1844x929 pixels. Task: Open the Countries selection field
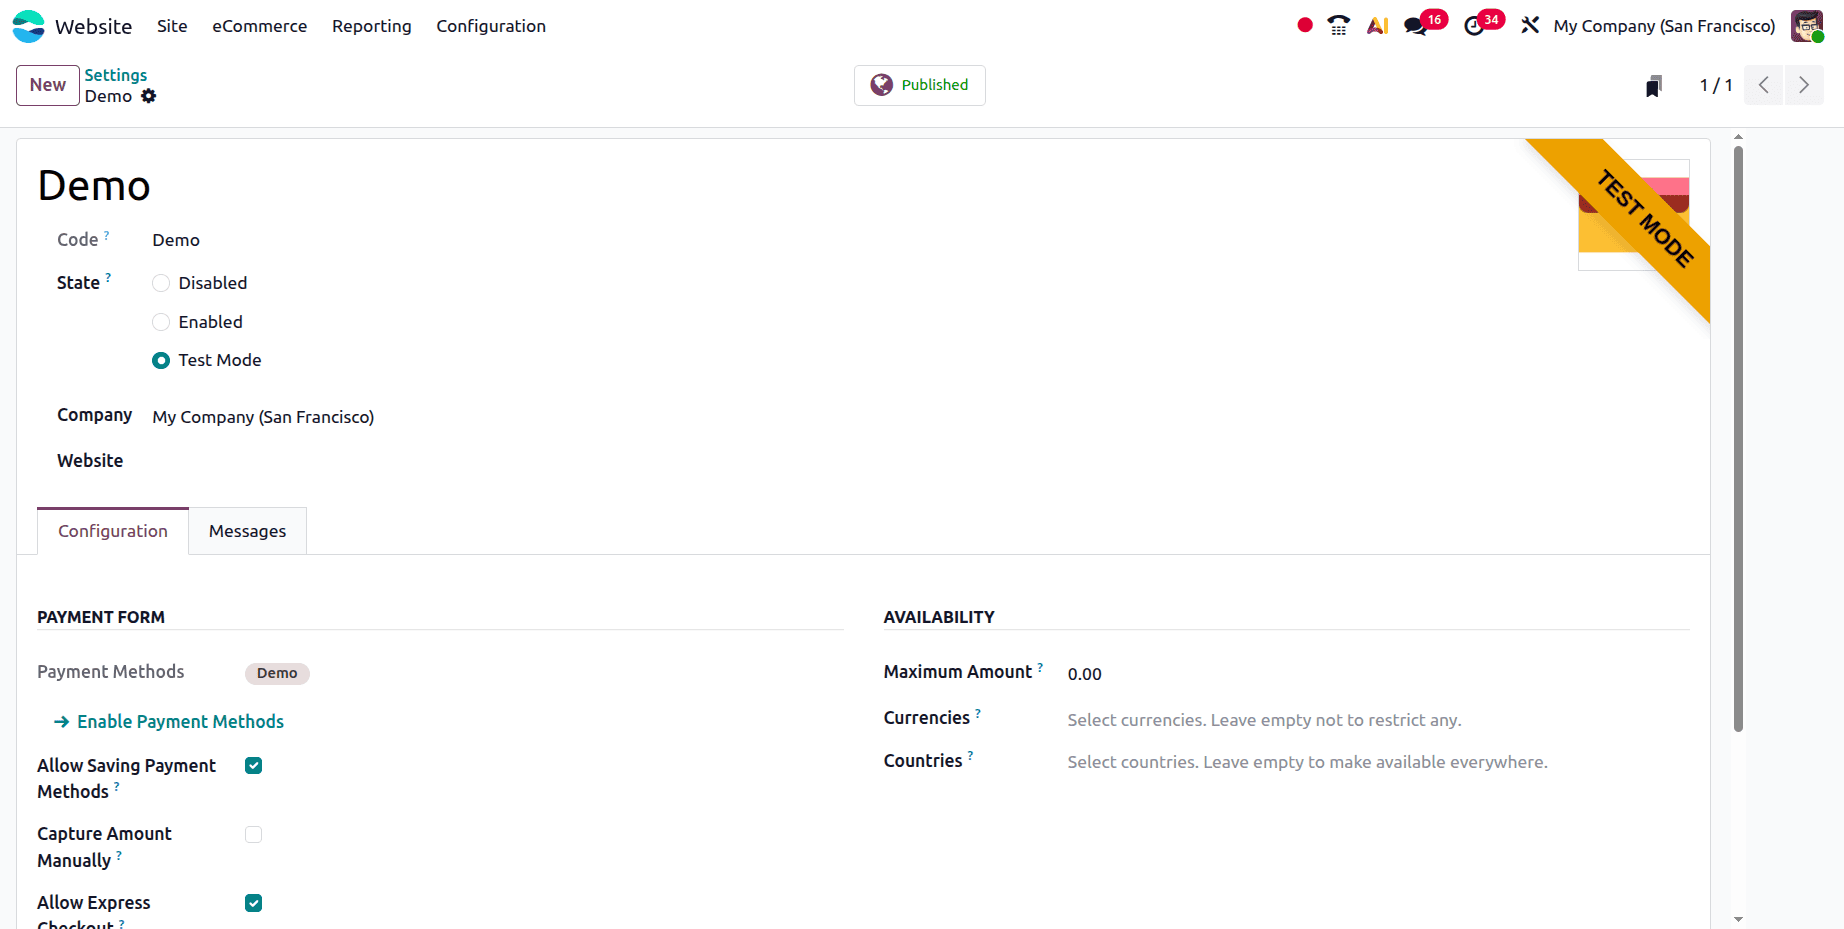[1378, 762]
